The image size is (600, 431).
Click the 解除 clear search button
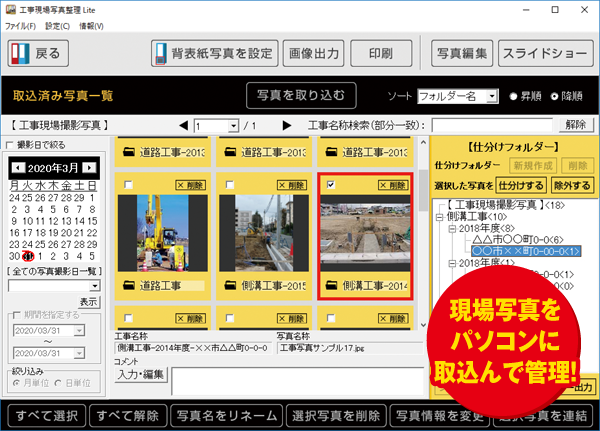click(576, 125)
